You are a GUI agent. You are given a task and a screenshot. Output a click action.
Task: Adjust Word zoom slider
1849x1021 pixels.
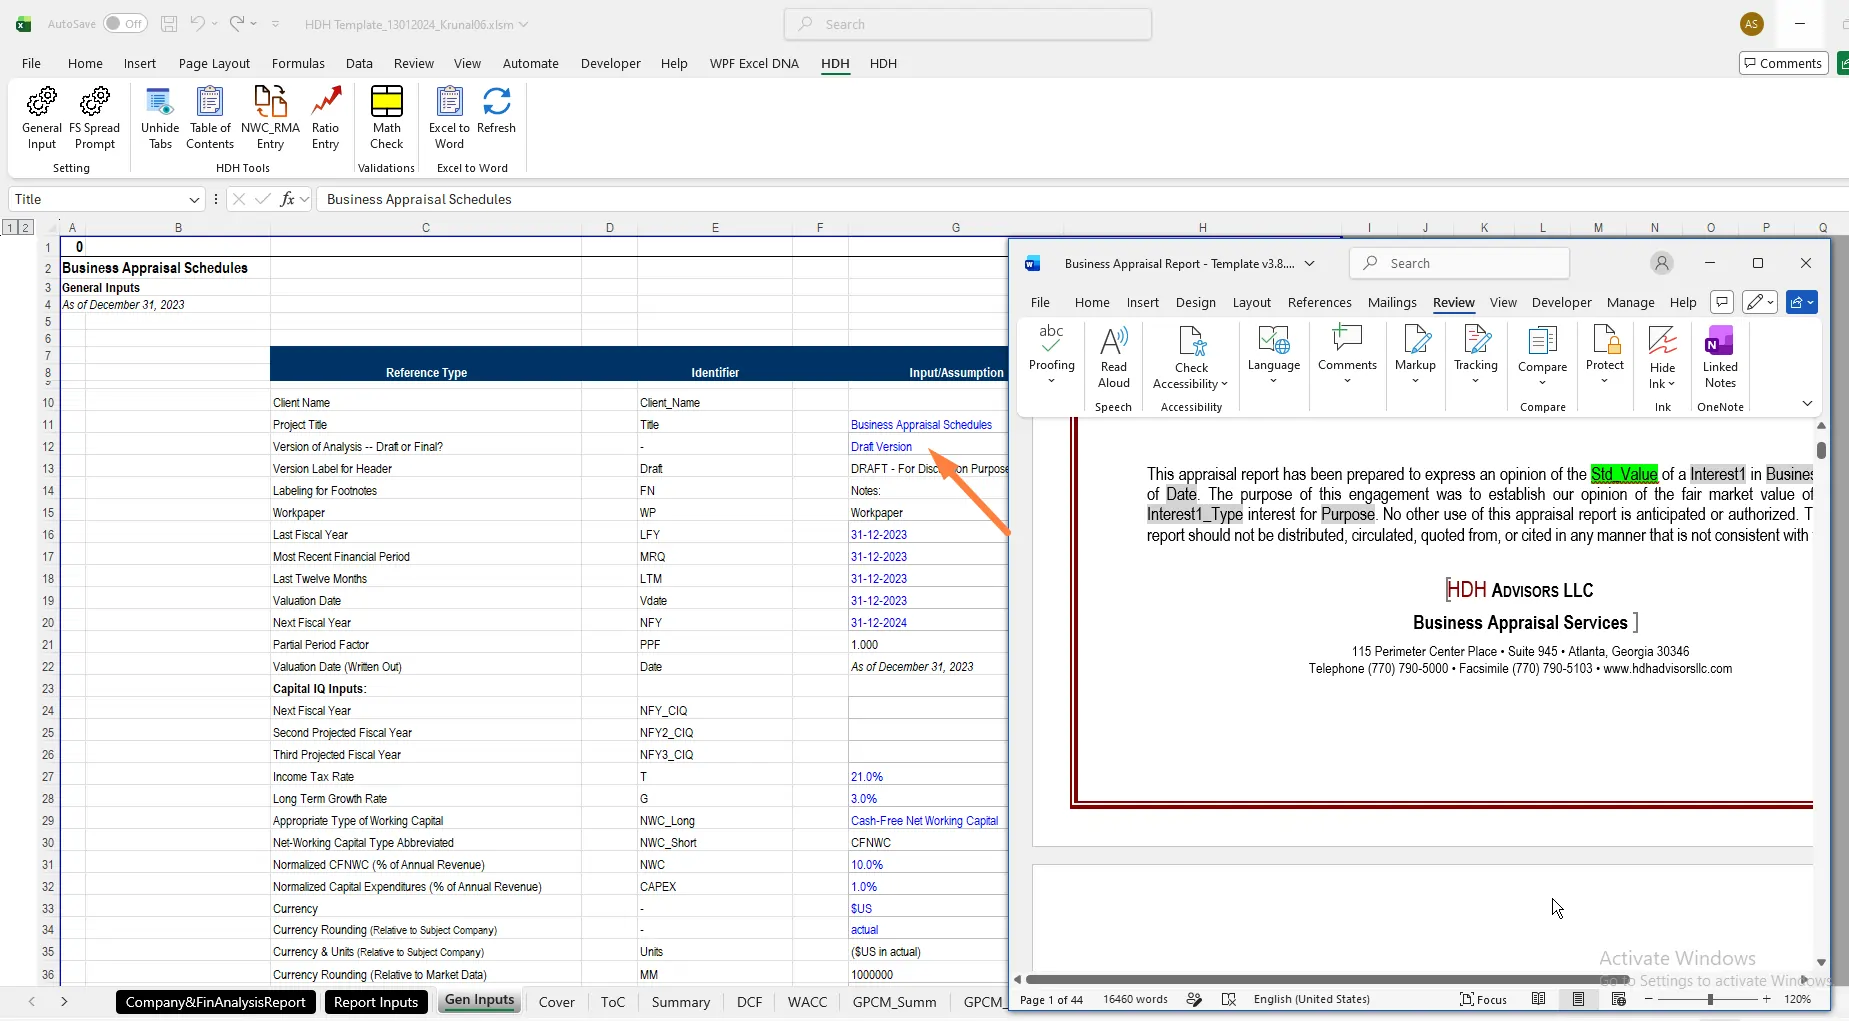tap(1709, 999)
